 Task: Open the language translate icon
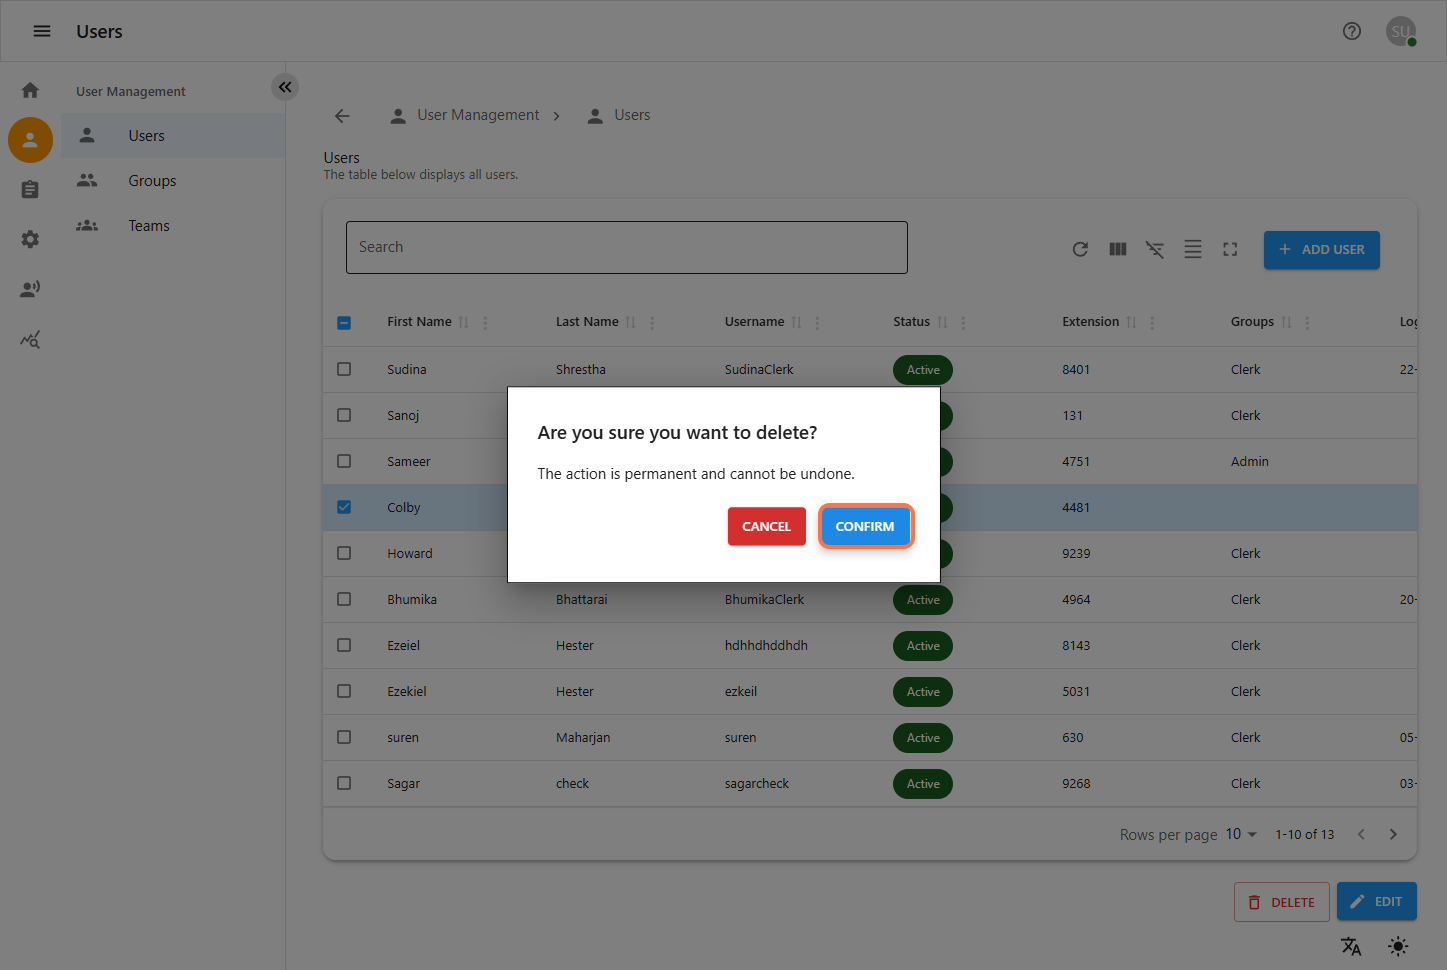coord(1351,946)
